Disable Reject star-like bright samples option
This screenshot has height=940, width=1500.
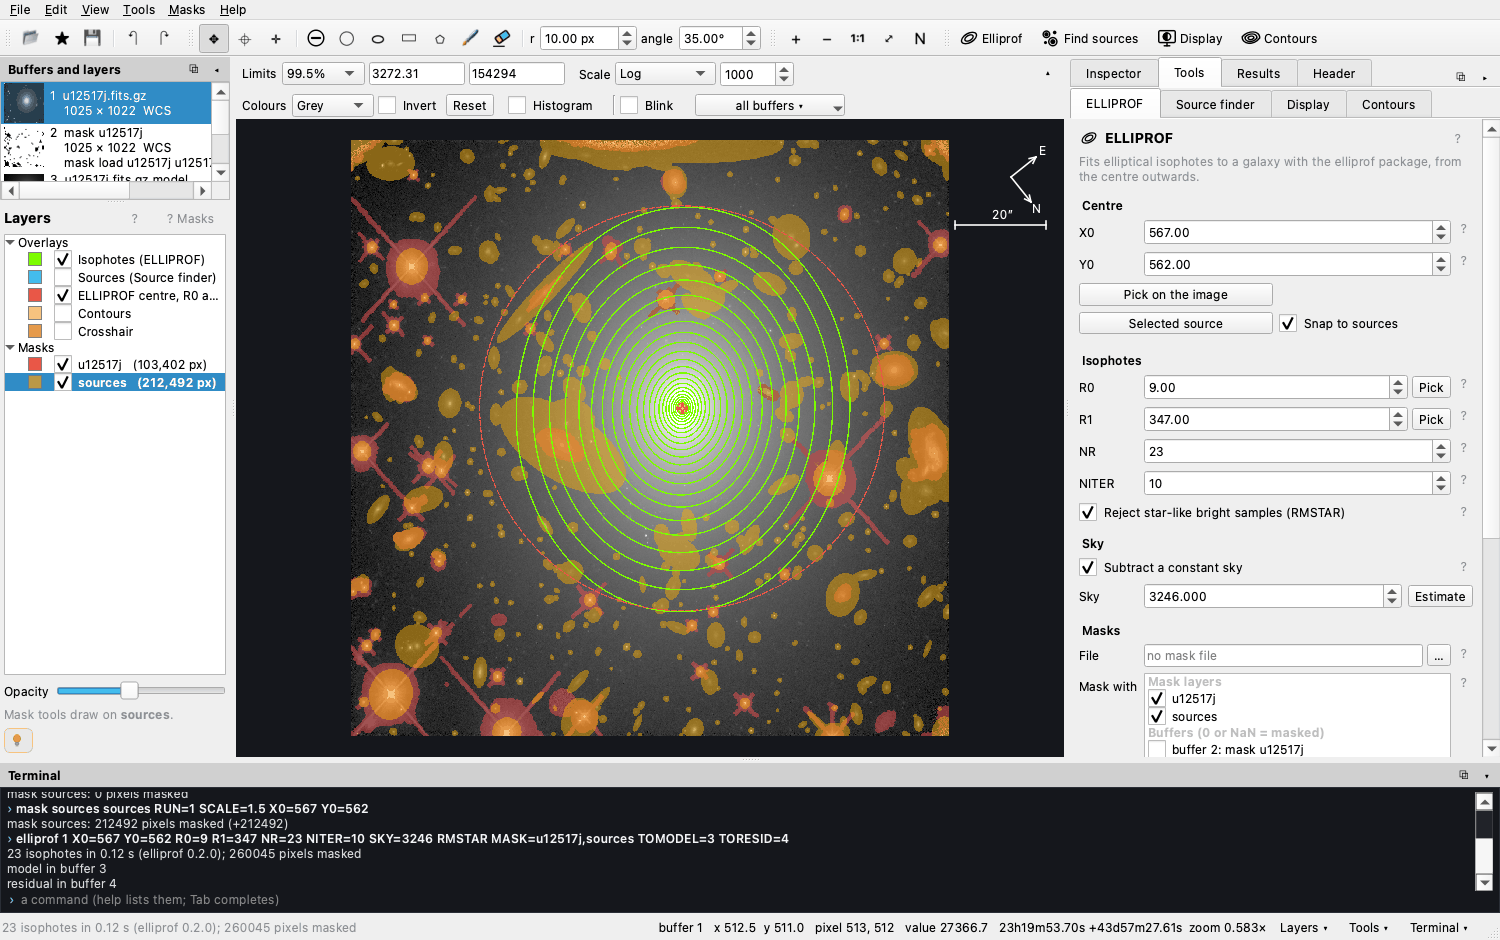coord(1088,512)
